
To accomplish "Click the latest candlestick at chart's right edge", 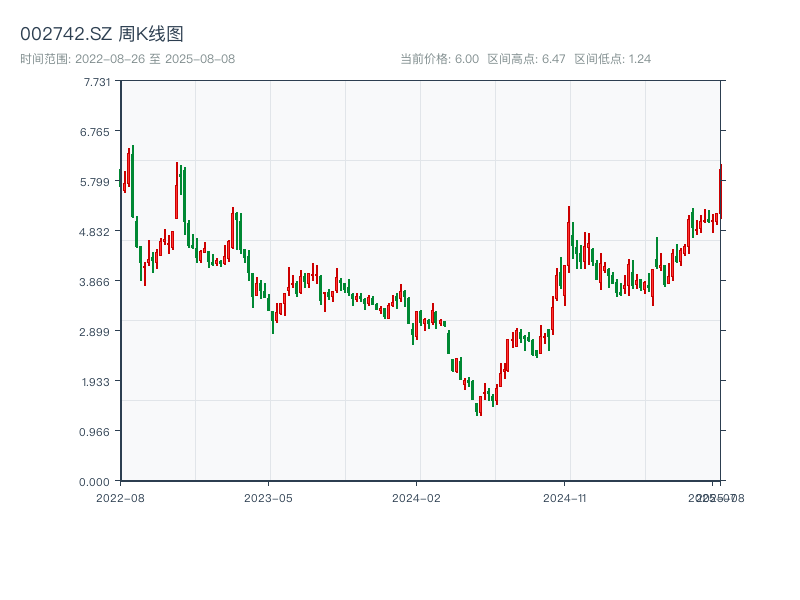I will coord(720,192).
